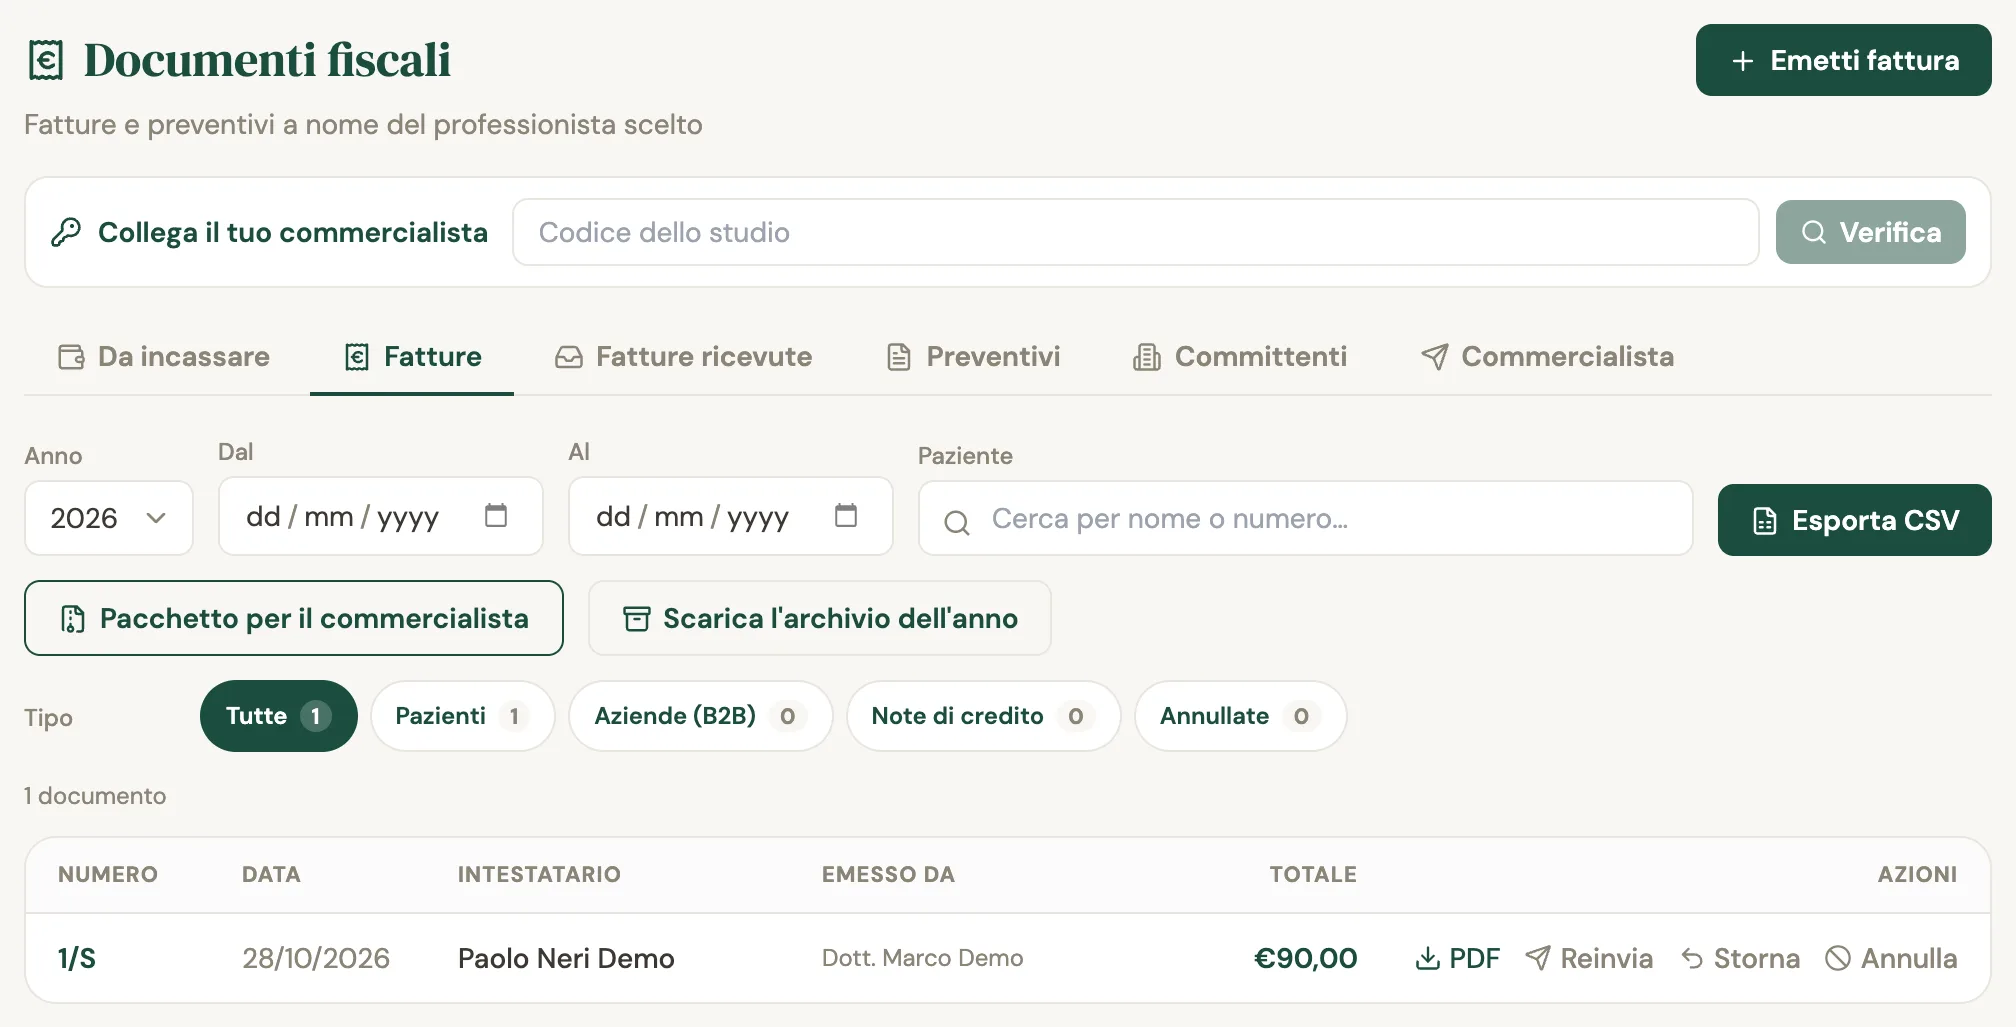2016x1027 pixels.
Task: Open the Committenti tab
Action: (x=1240, y=357)
